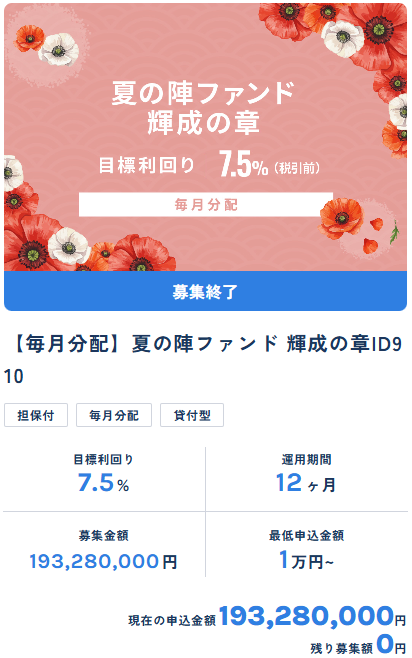Click the banner title 輝成の章 text
Viewport: 412px width, 658px height.
click(x=203, y=123)
